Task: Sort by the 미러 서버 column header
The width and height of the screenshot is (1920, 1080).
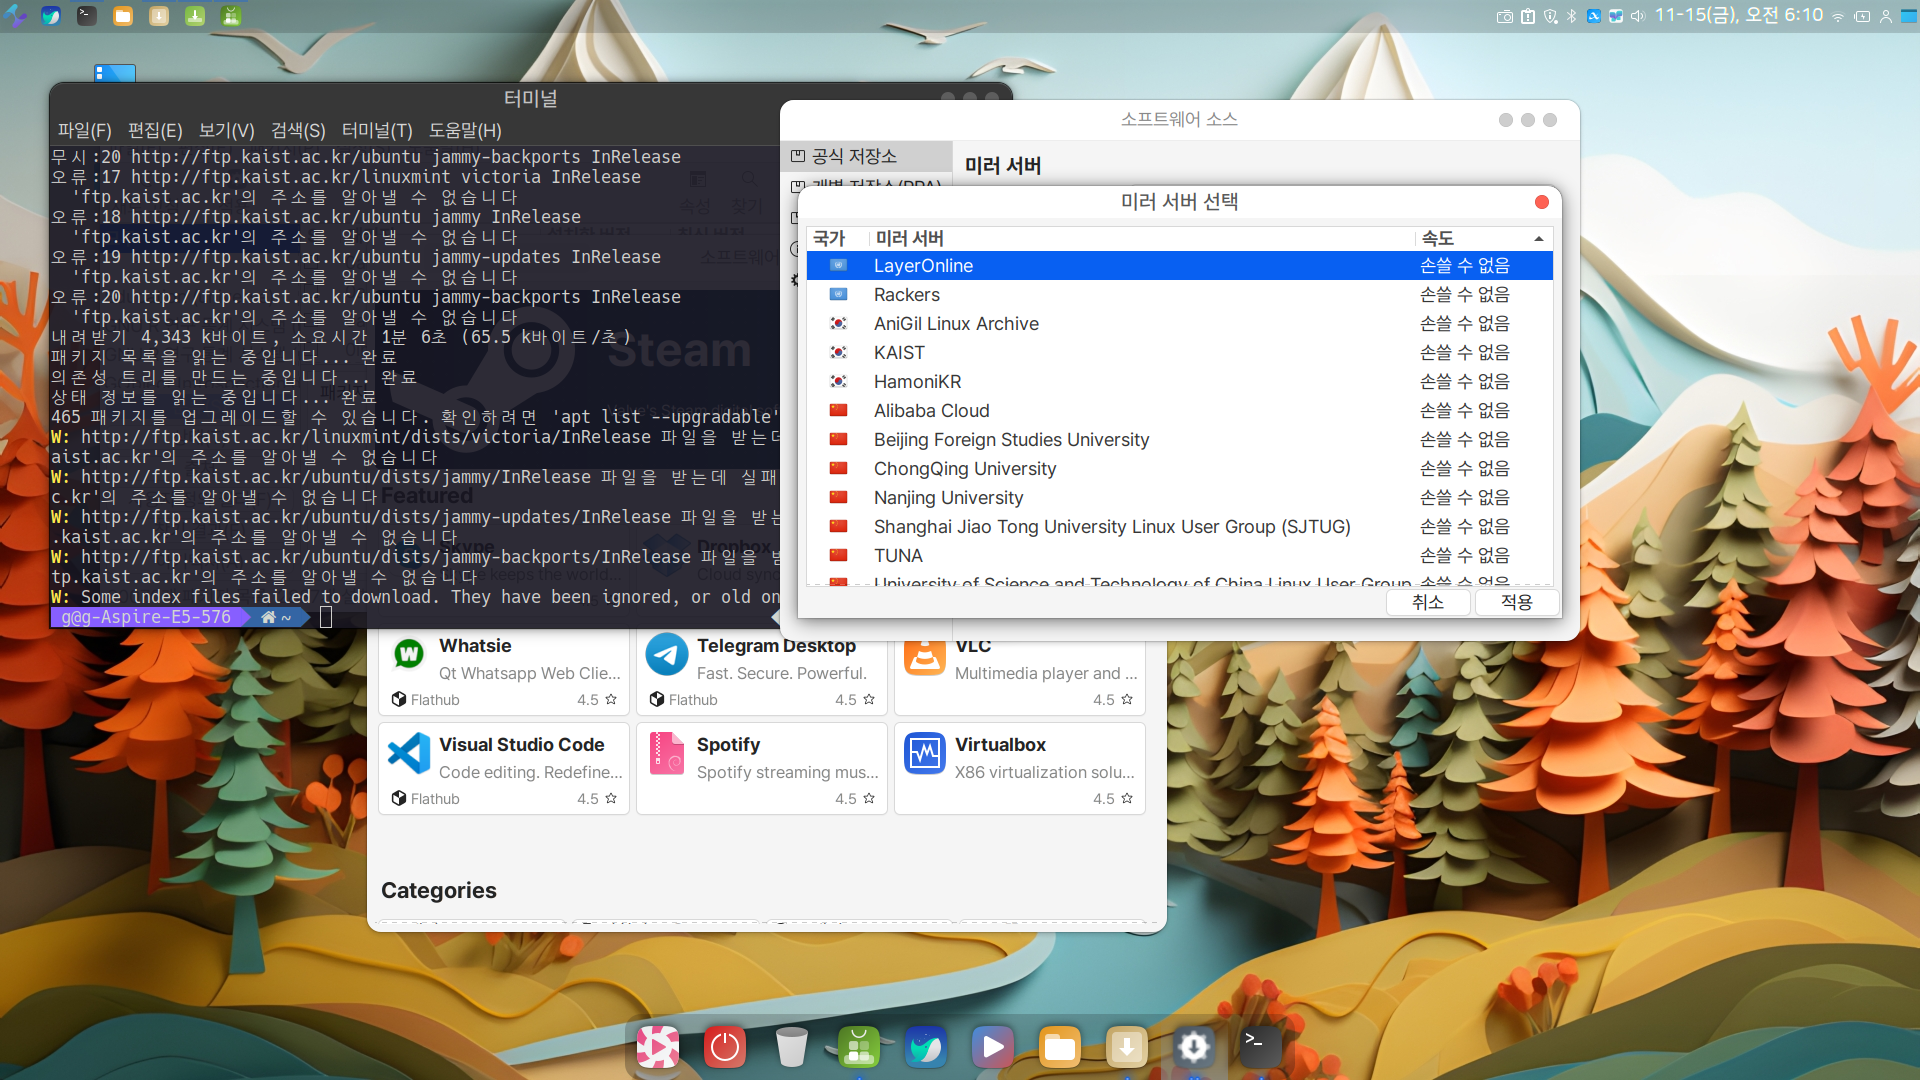Action: pyautogui.click(x=1142, y=238)
